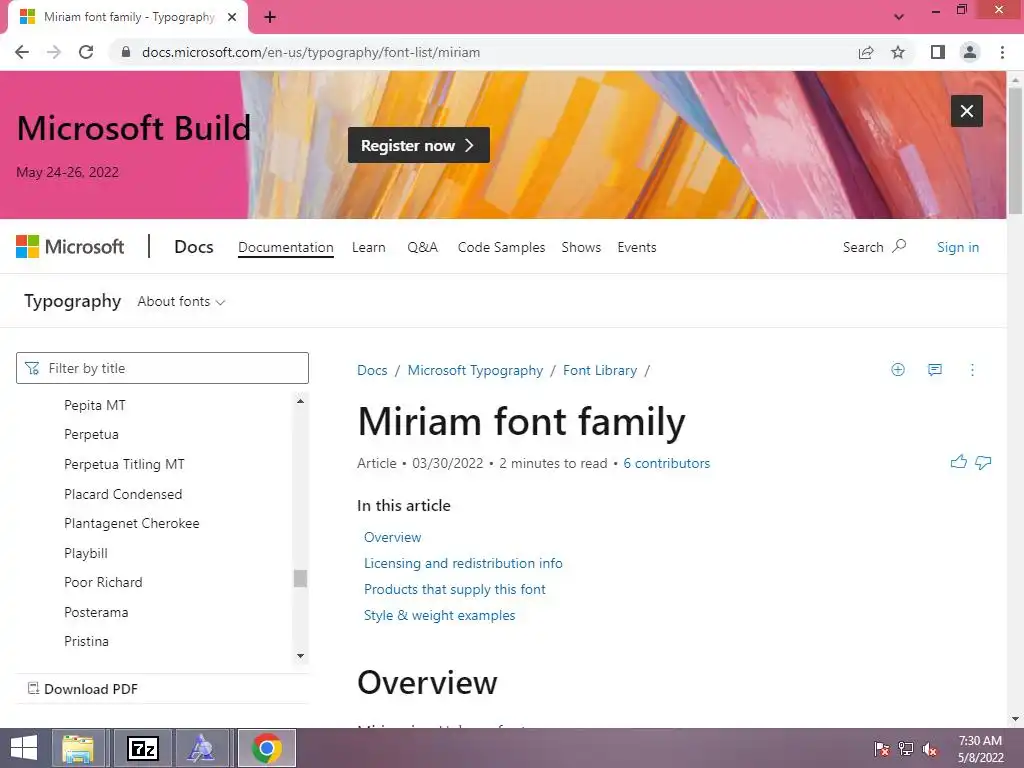
Task: Reload the current page
Action: pyautogui.click(x=86, y=52)
